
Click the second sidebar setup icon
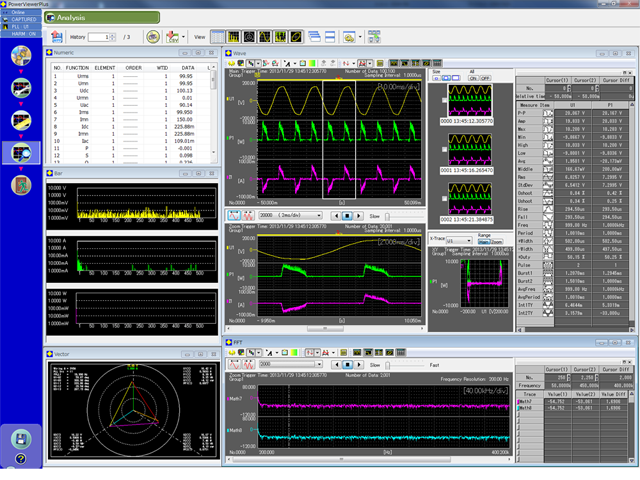pos(21,88)
